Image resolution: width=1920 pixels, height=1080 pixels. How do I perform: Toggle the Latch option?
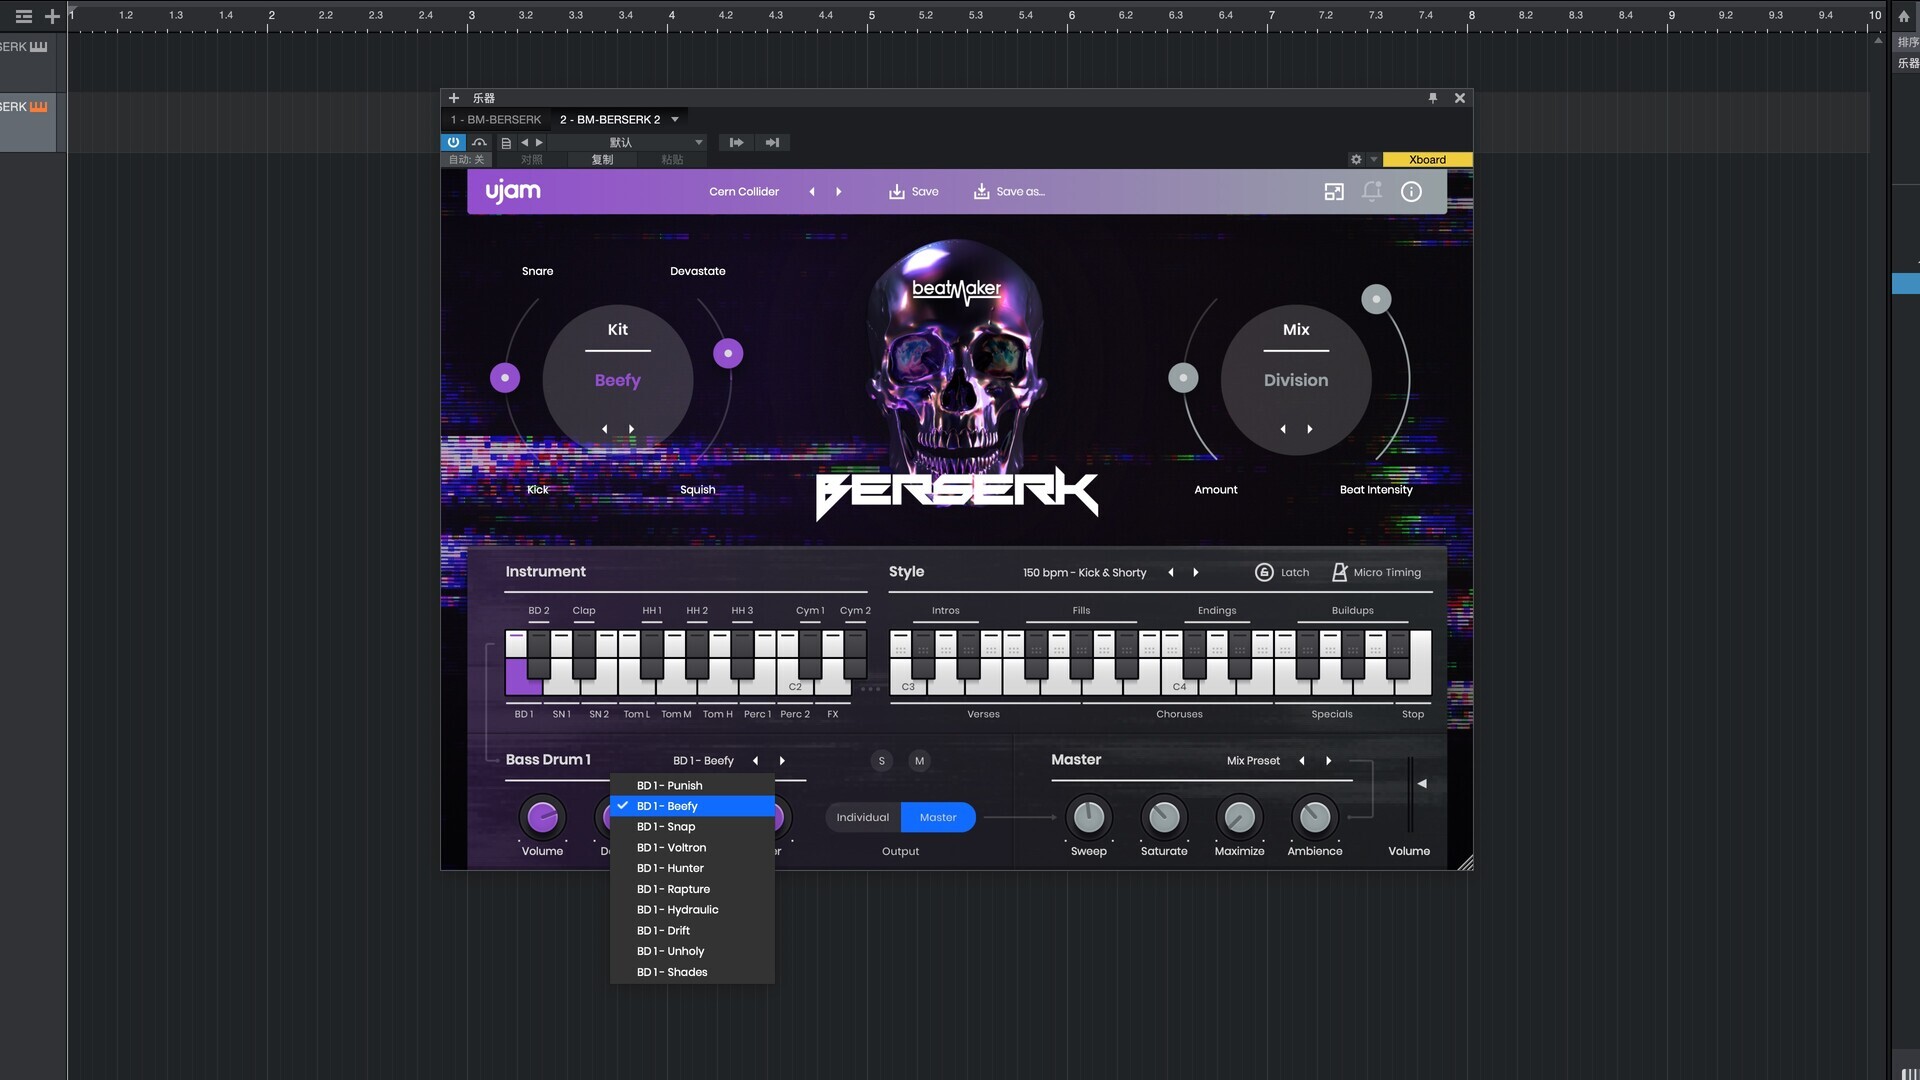1282,572
